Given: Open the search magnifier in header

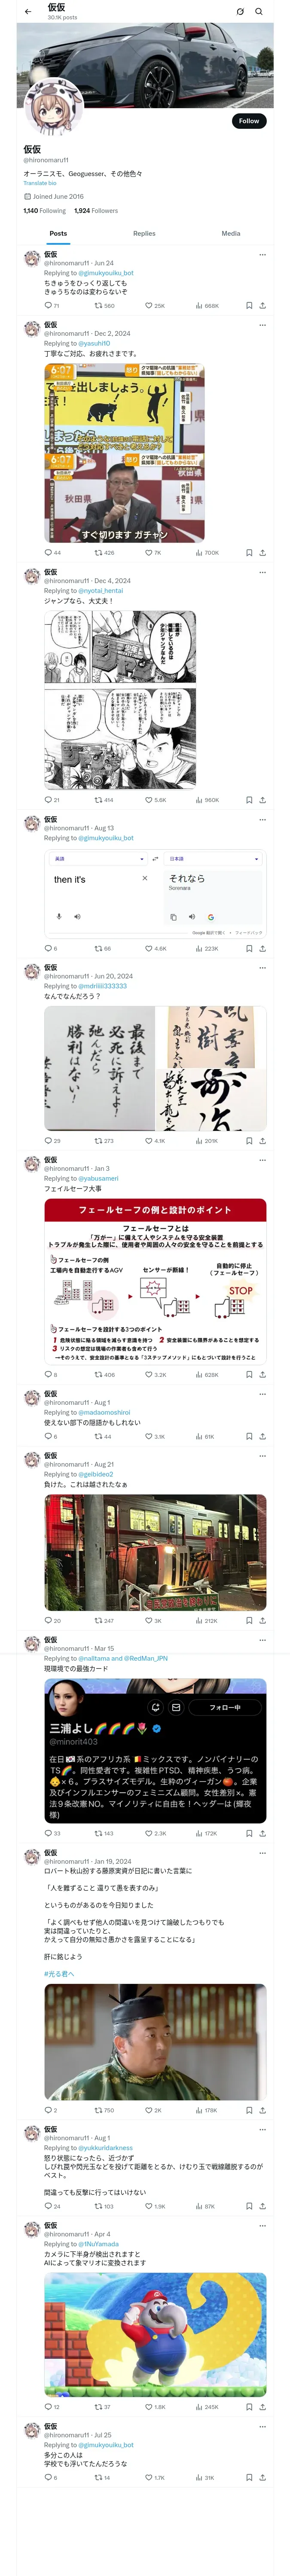Looking at the screenshot, I should coord(259,11).
